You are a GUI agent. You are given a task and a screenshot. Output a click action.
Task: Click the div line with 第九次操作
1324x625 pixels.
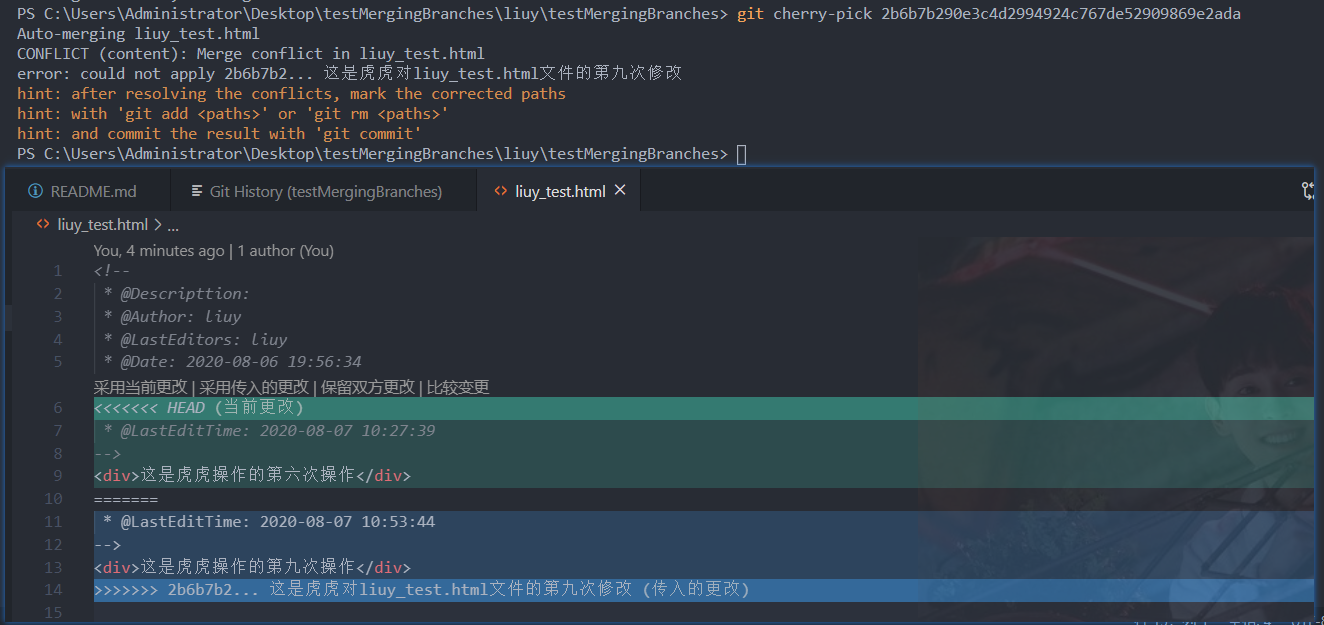(x=252, y=567)
